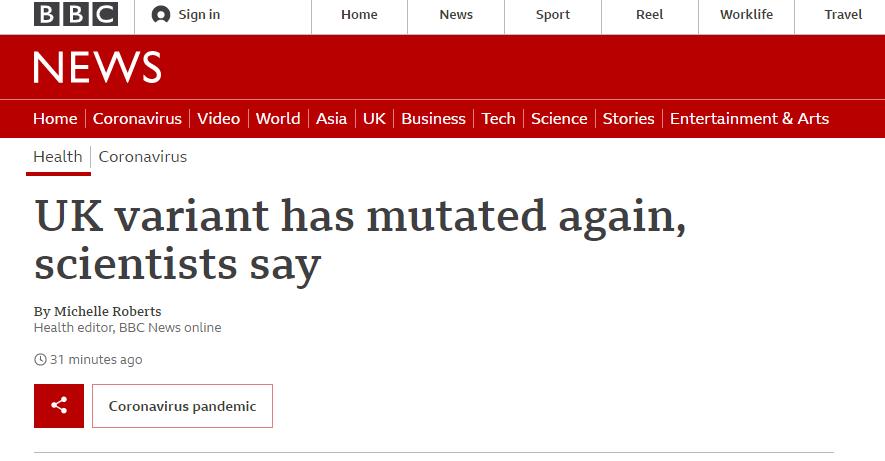Open Entertainment & Arts section
Viewport: 885px width, 461px height.
(749, 118)
